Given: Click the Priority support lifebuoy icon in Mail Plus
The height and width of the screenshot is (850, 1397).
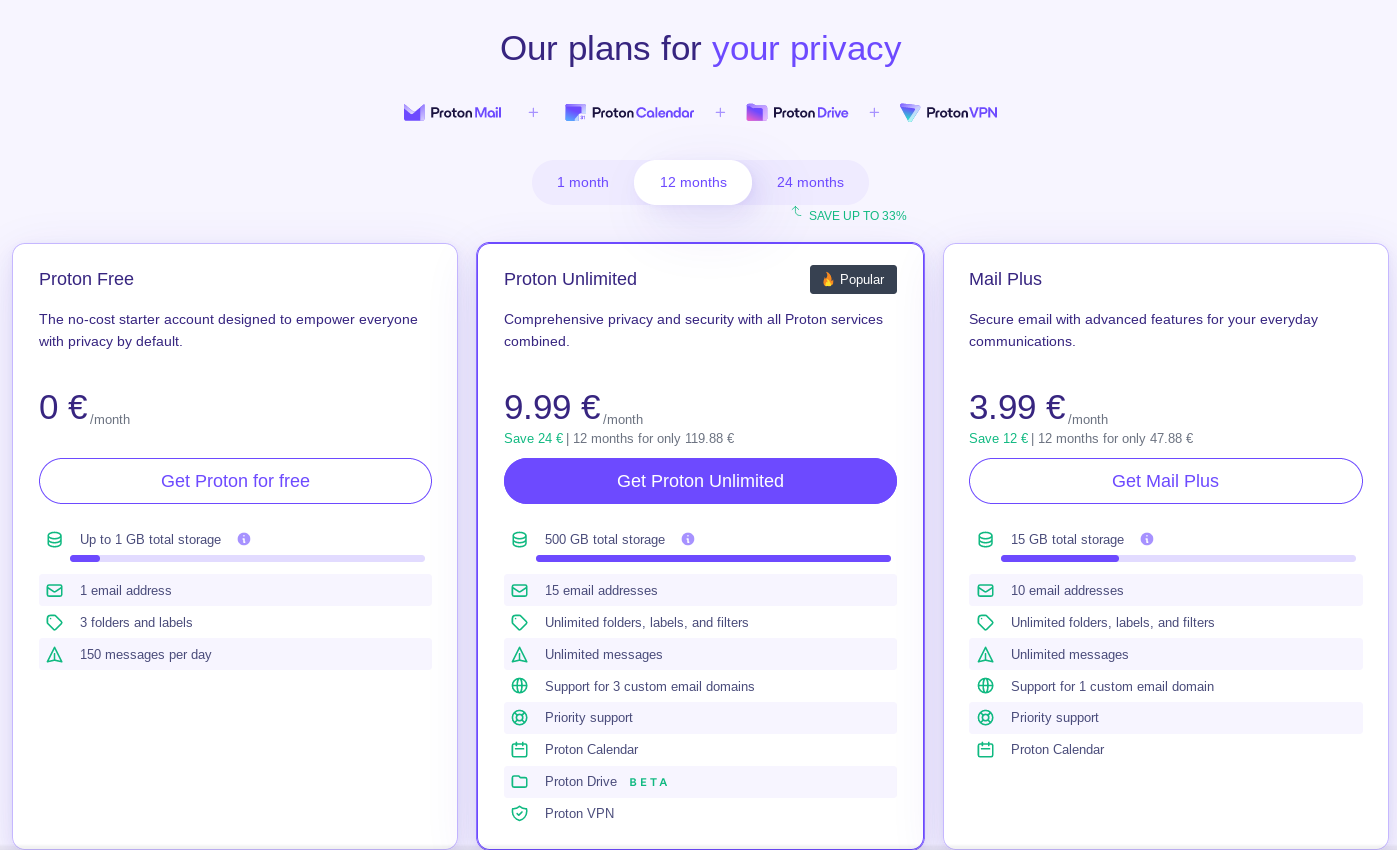Looking at the screenshot, I should pyautogui.click(x=985, y=718).
